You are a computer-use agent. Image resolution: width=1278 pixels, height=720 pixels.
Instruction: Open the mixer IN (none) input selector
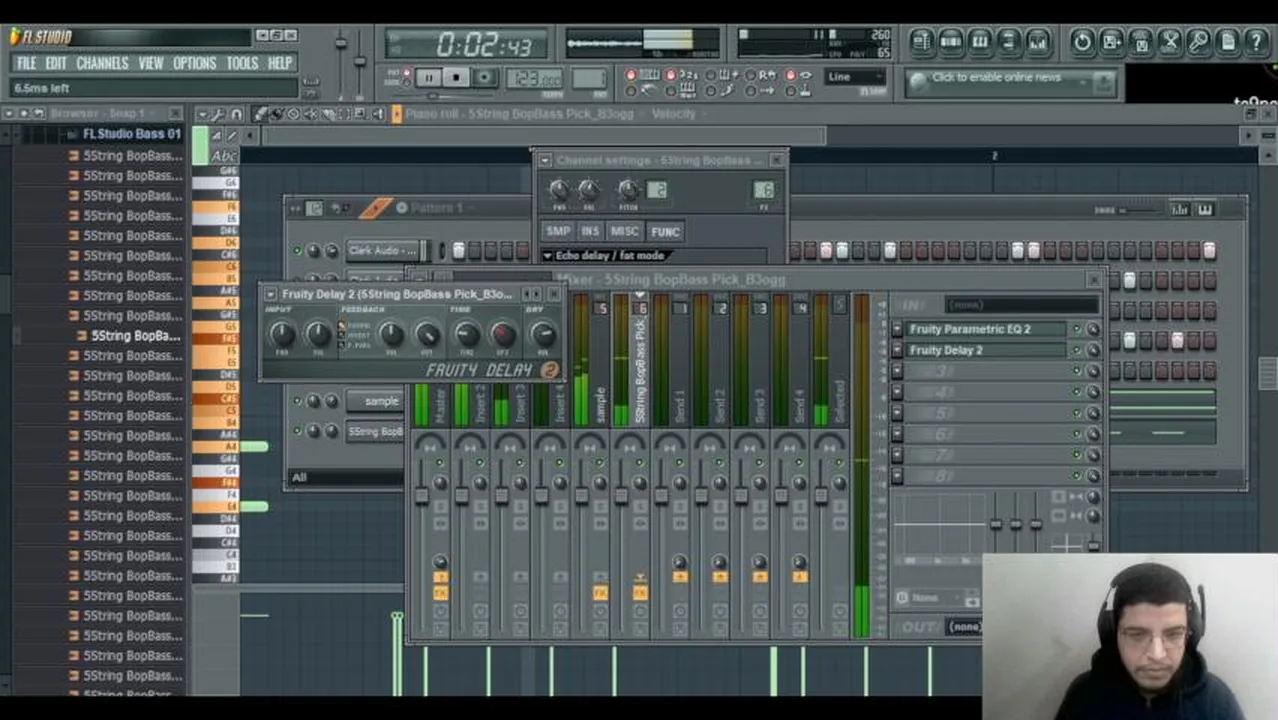click(1022, 305)
